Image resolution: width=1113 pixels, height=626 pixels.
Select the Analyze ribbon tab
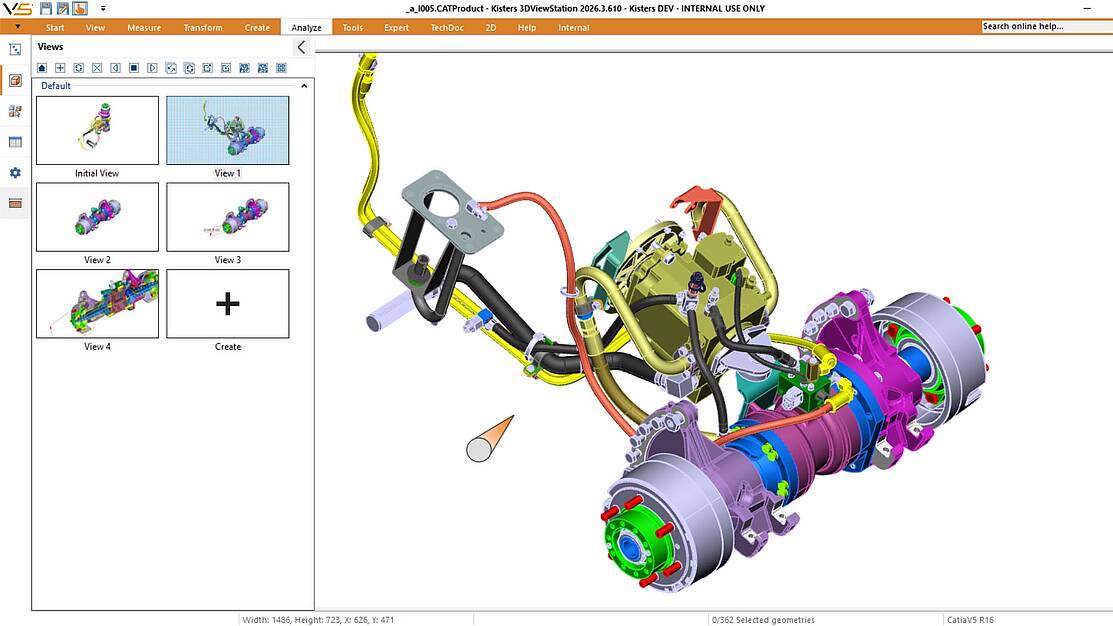click(307, 28)
